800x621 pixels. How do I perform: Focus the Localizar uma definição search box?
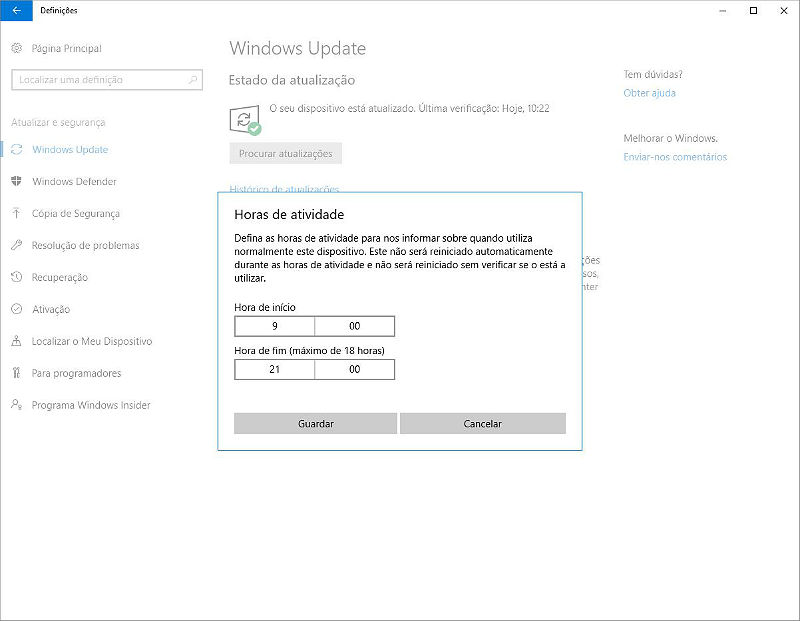click(107, 80)
